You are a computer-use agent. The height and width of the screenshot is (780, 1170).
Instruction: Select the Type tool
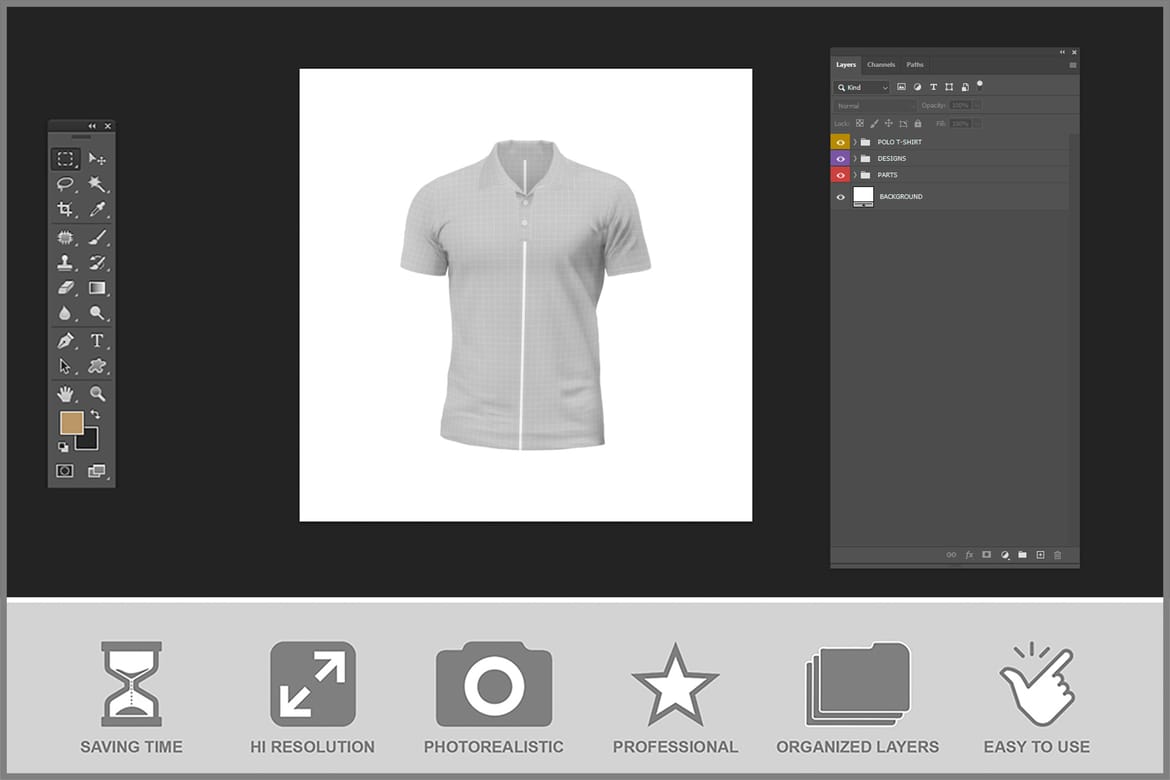(97, 341)
